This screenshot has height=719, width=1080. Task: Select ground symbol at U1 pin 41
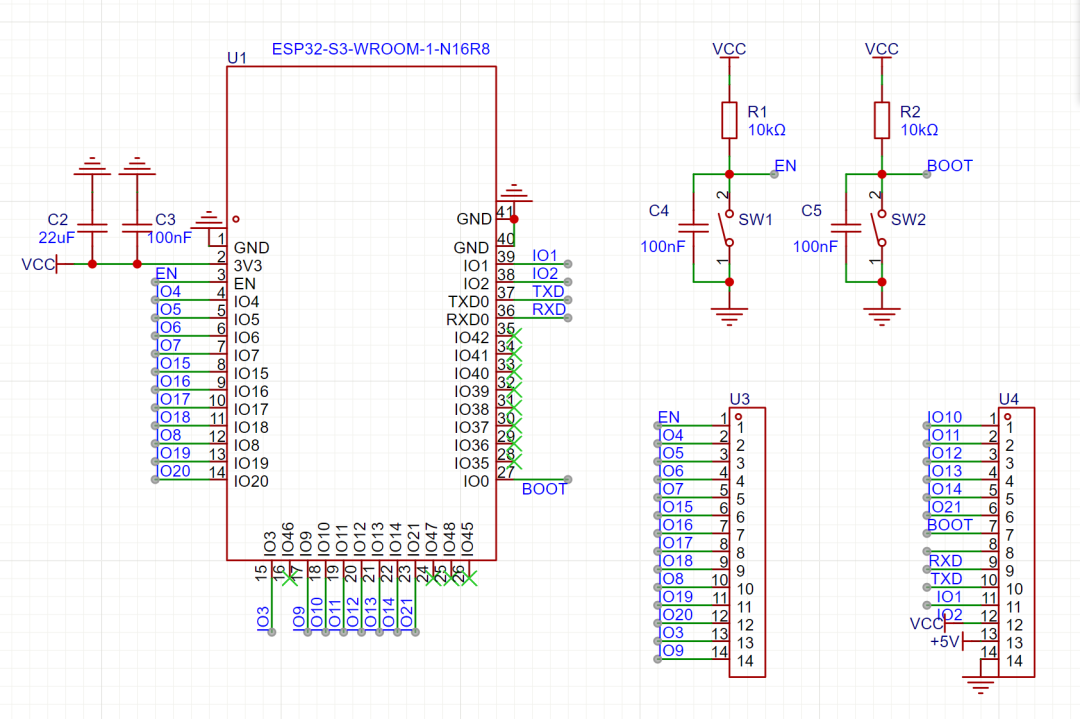[515, 193]
